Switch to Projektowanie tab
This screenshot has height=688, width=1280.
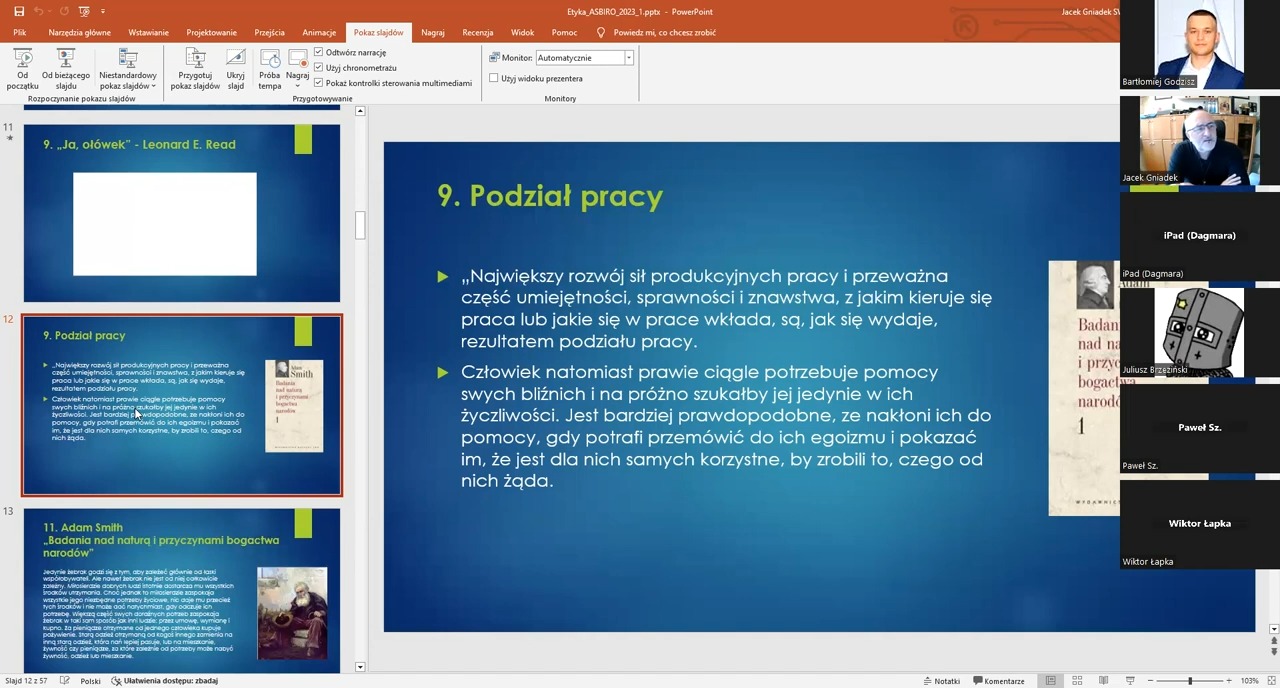[211, 32]
